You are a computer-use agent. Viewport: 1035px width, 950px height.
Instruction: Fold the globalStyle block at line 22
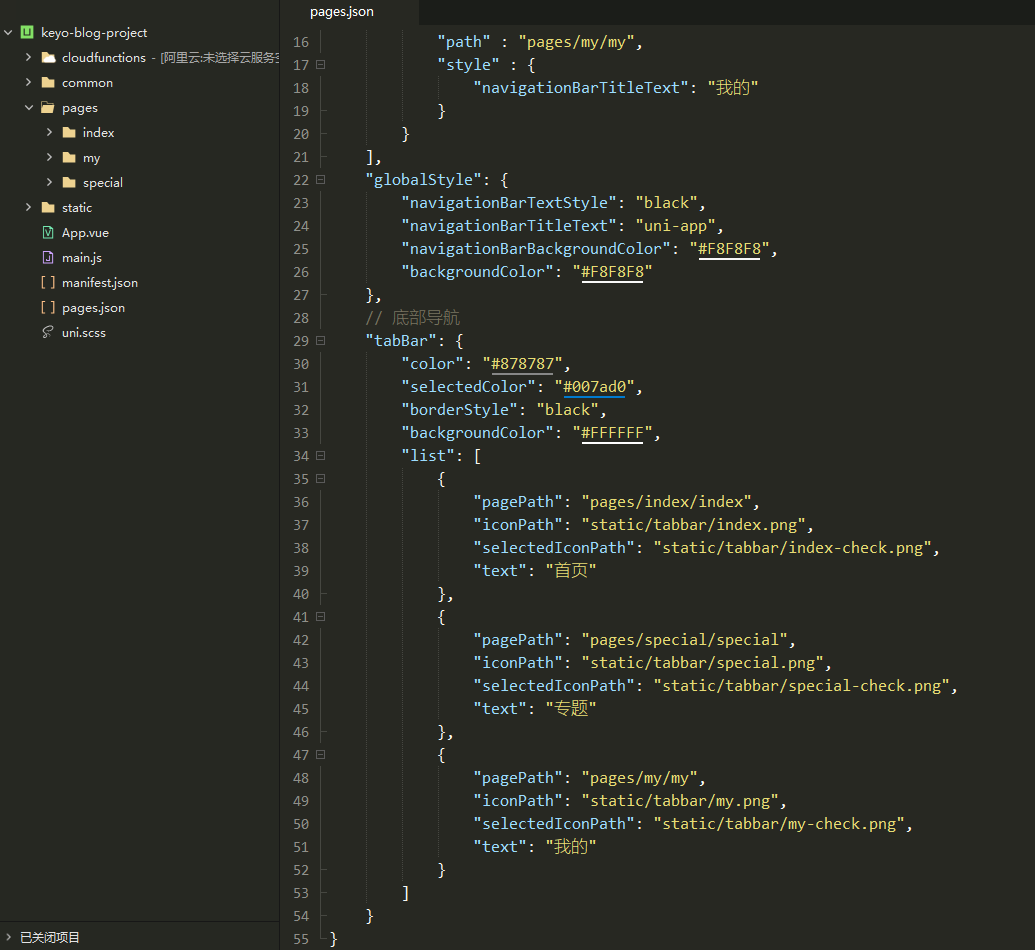320,180
